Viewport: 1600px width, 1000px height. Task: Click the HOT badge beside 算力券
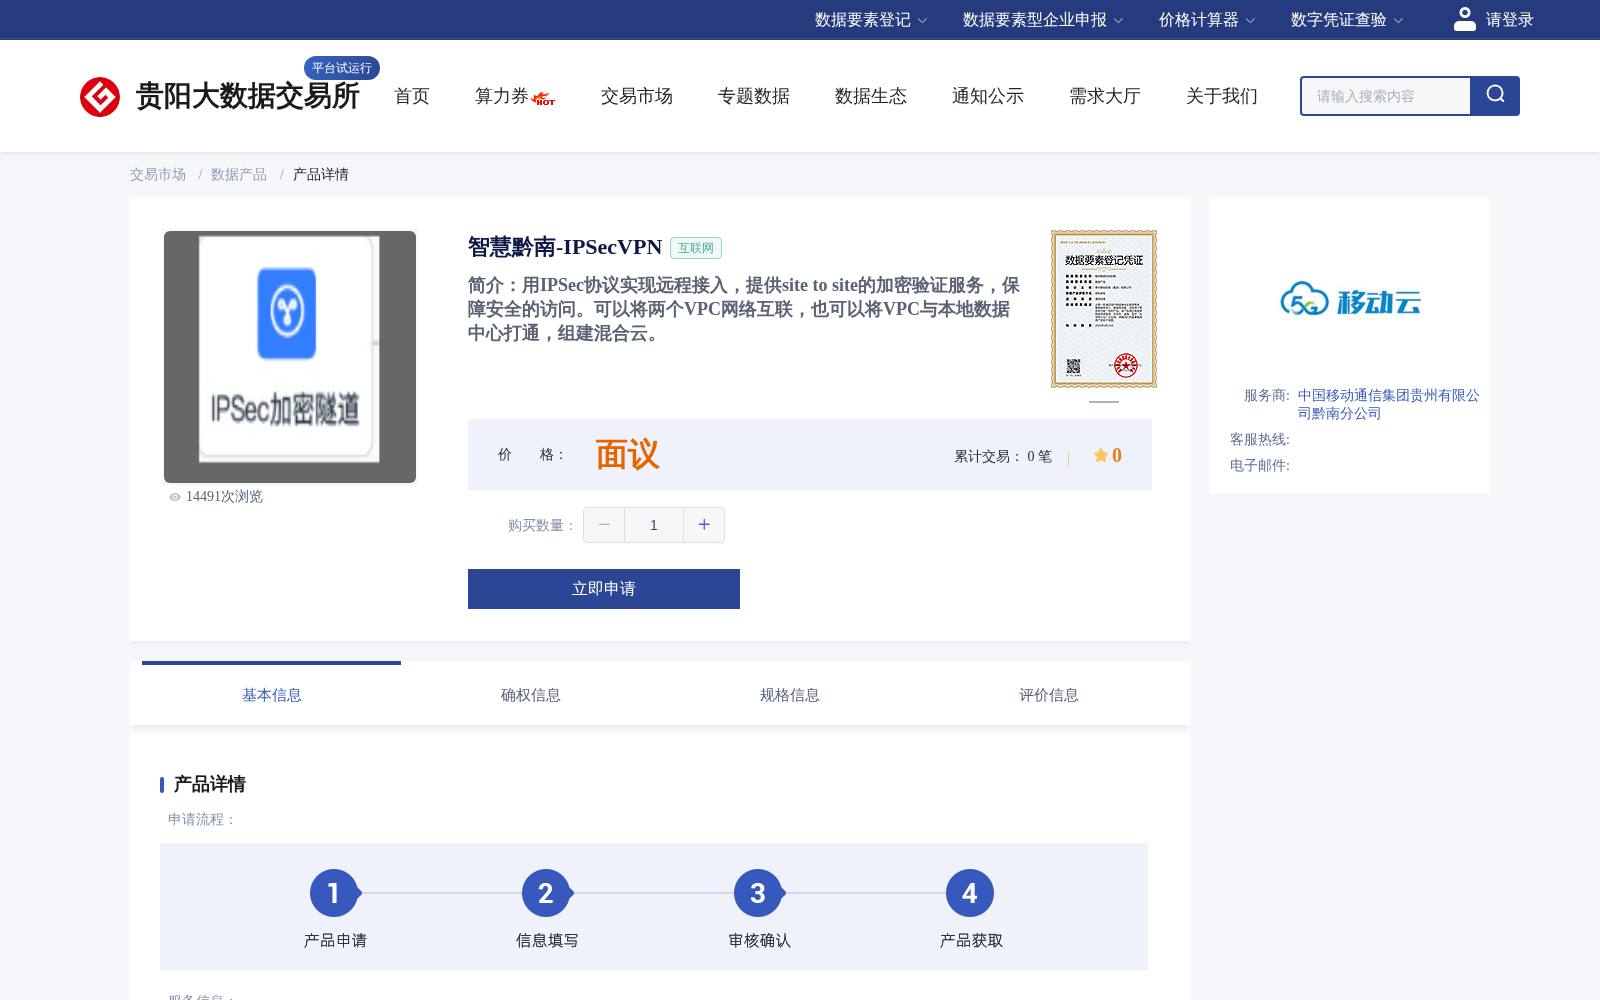pos(544,99)
